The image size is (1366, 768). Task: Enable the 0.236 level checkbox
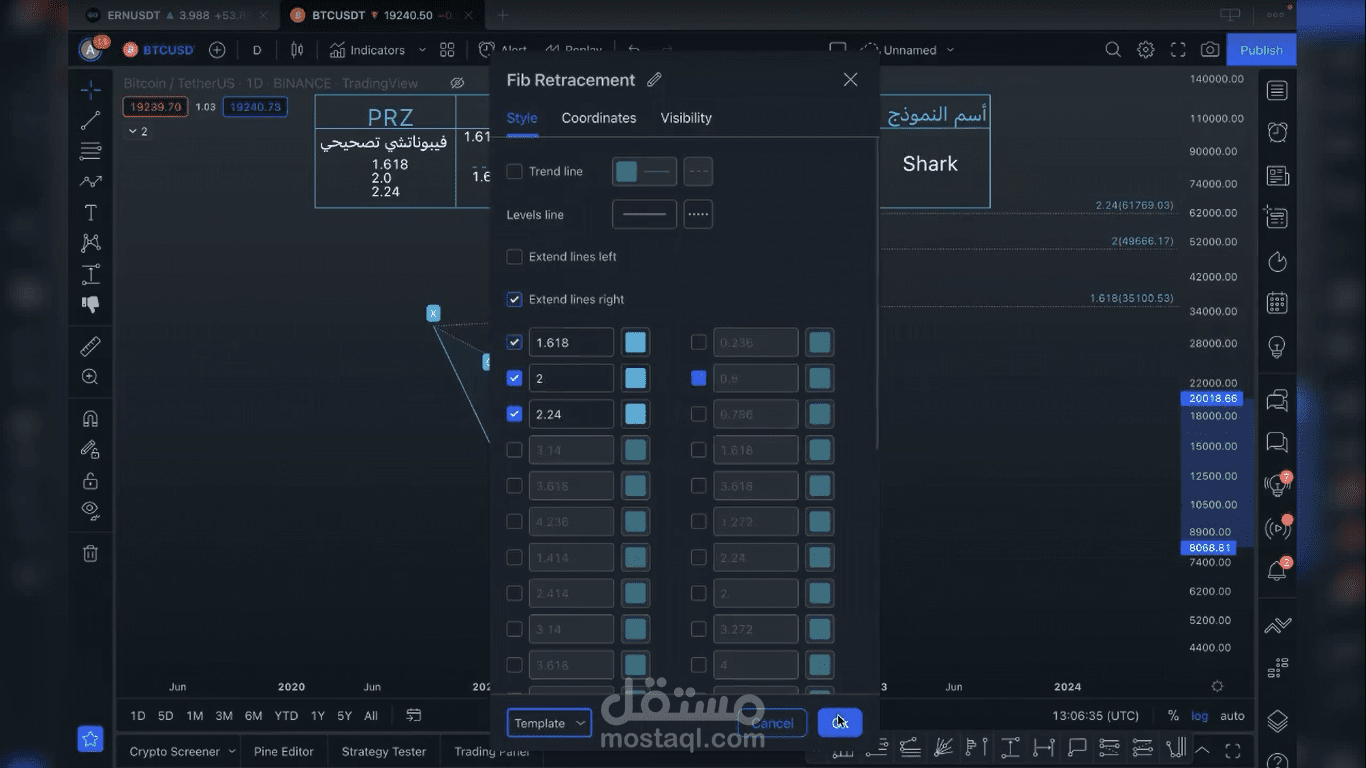(699, 342)
